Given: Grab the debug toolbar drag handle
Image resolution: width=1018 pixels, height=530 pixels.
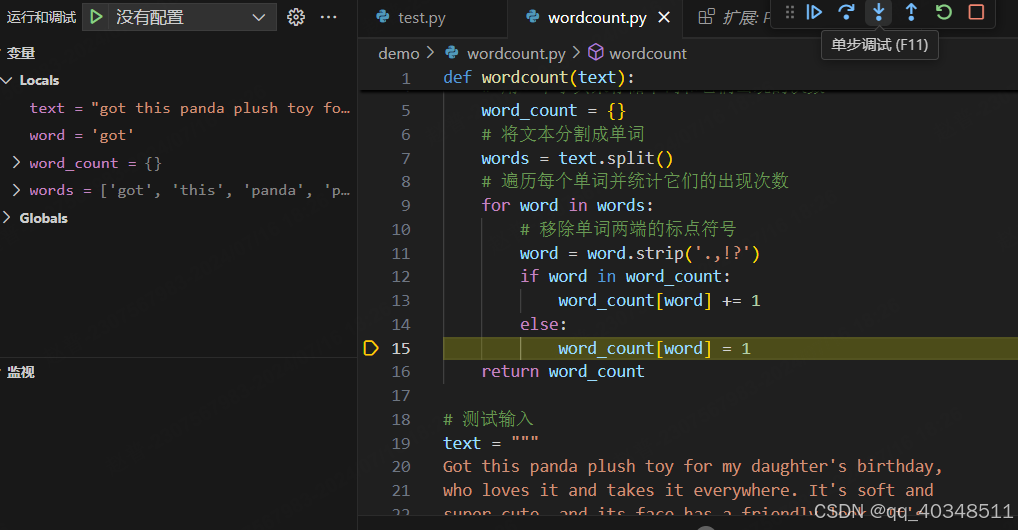Looking at the screenshot, I should coord(789,12).
